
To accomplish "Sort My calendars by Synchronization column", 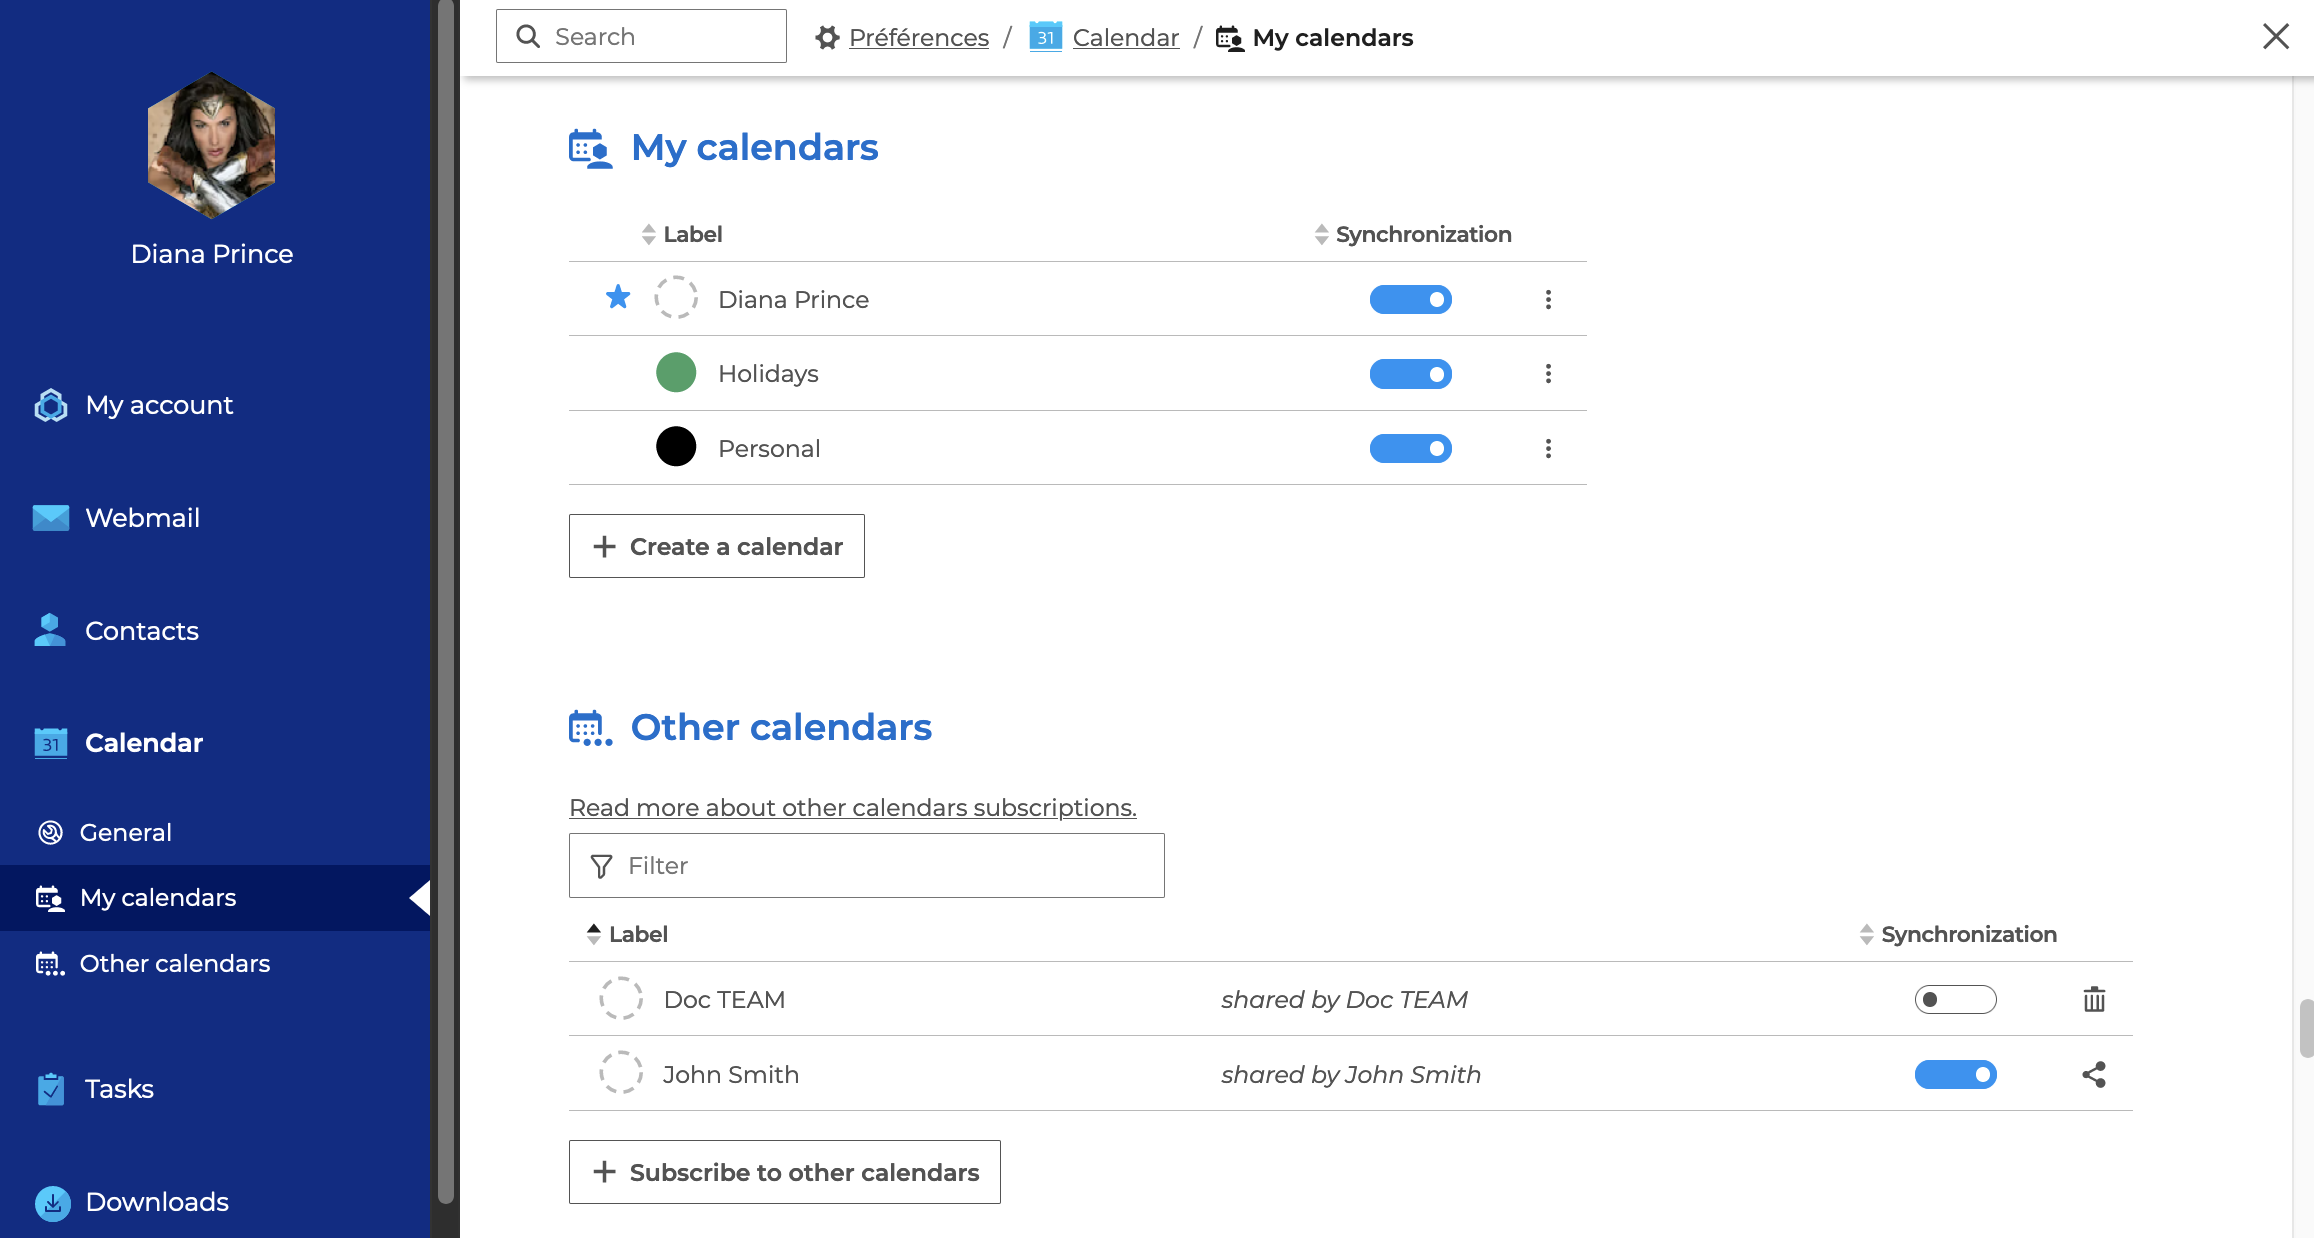I will coord(1422,234).
